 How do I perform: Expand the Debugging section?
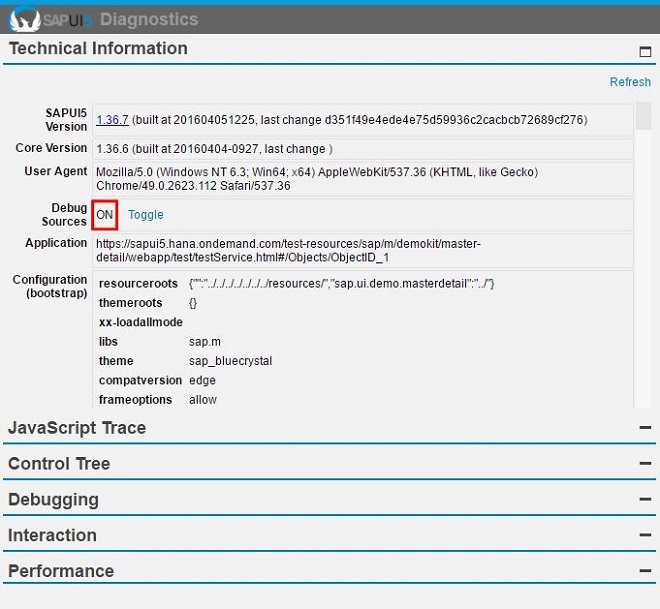645,499
